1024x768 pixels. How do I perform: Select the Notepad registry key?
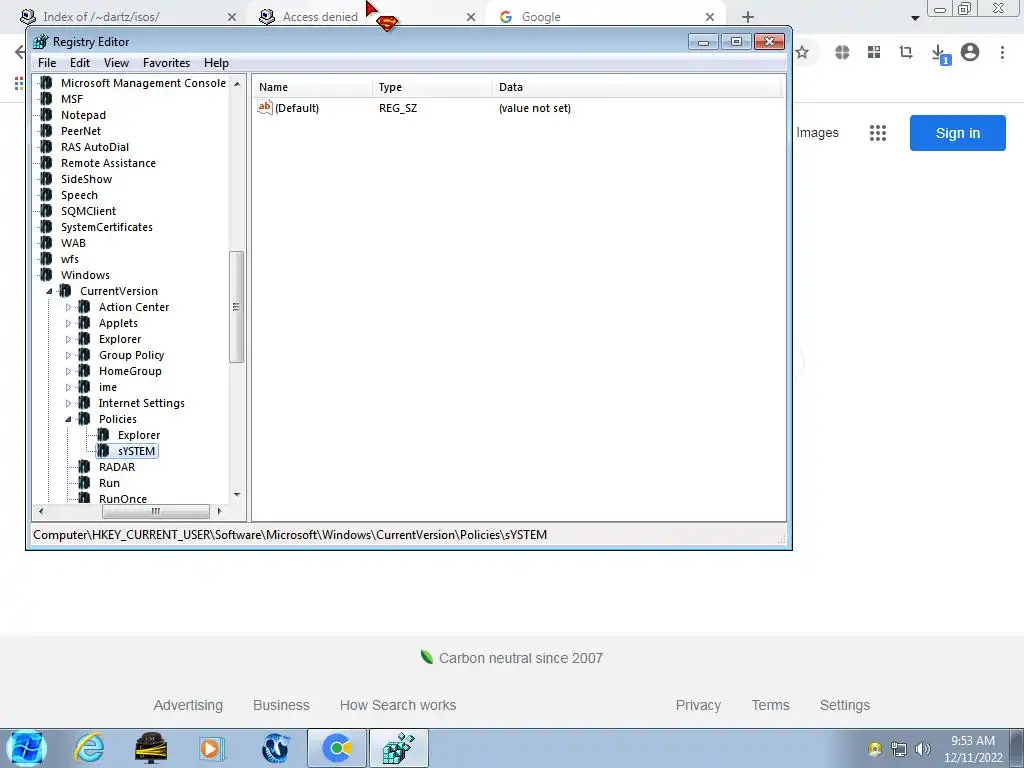(83, 115)
